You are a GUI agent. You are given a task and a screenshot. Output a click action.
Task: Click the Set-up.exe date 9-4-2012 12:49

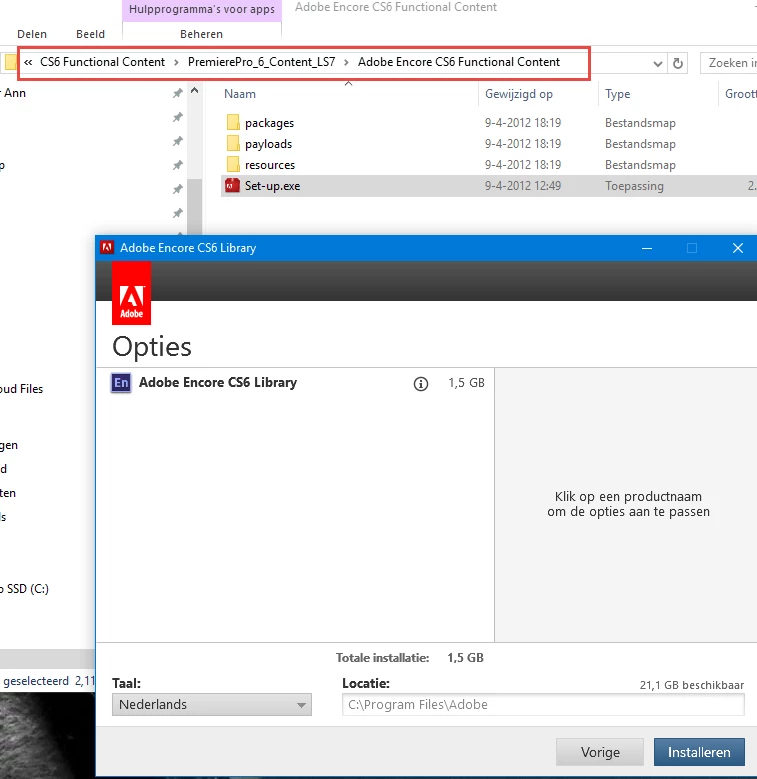pyautogui.click(x=523, y=186)
